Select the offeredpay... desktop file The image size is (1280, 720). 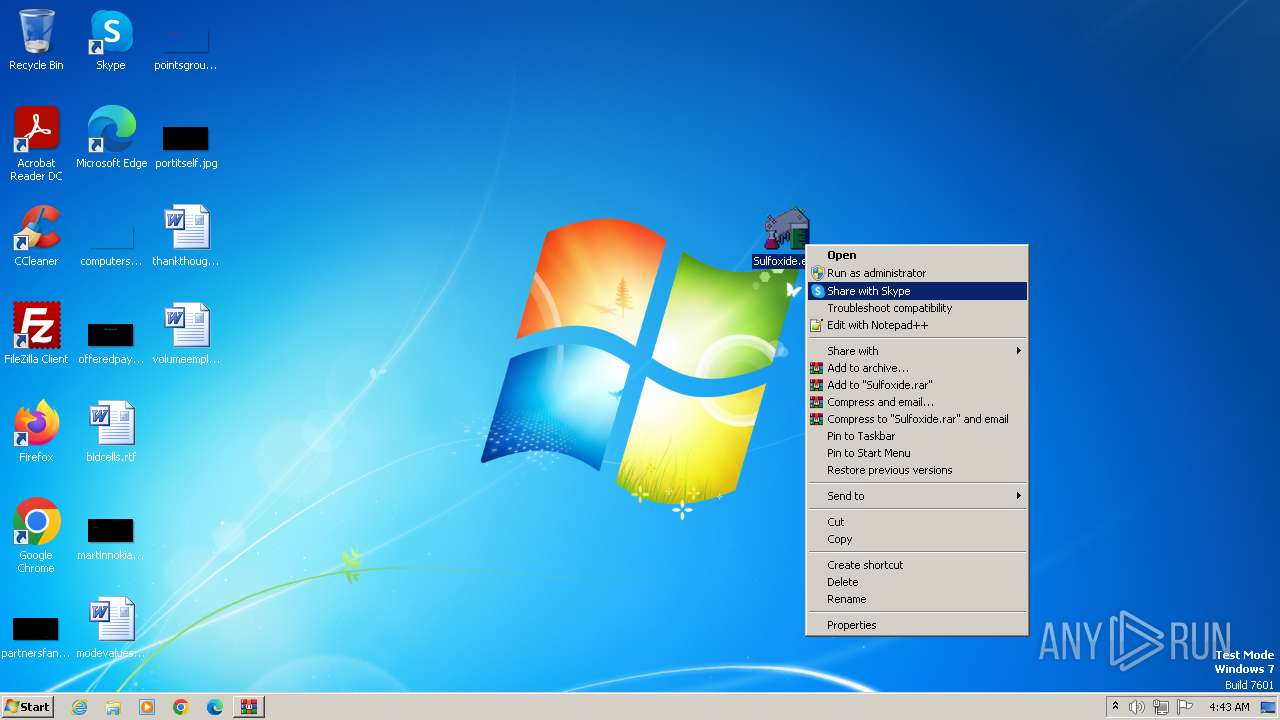(111, 341)
